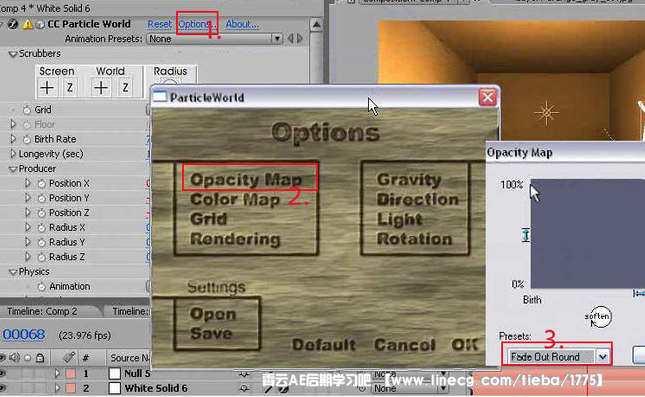Select Grid in ParticleWorld Options

pos(208,219)
